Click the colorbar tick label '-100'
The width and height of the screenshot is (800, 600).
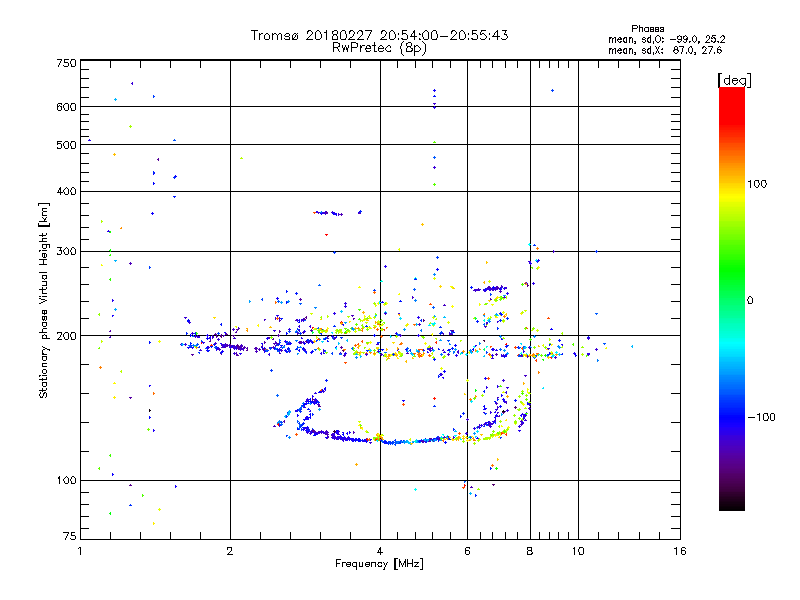761,417
